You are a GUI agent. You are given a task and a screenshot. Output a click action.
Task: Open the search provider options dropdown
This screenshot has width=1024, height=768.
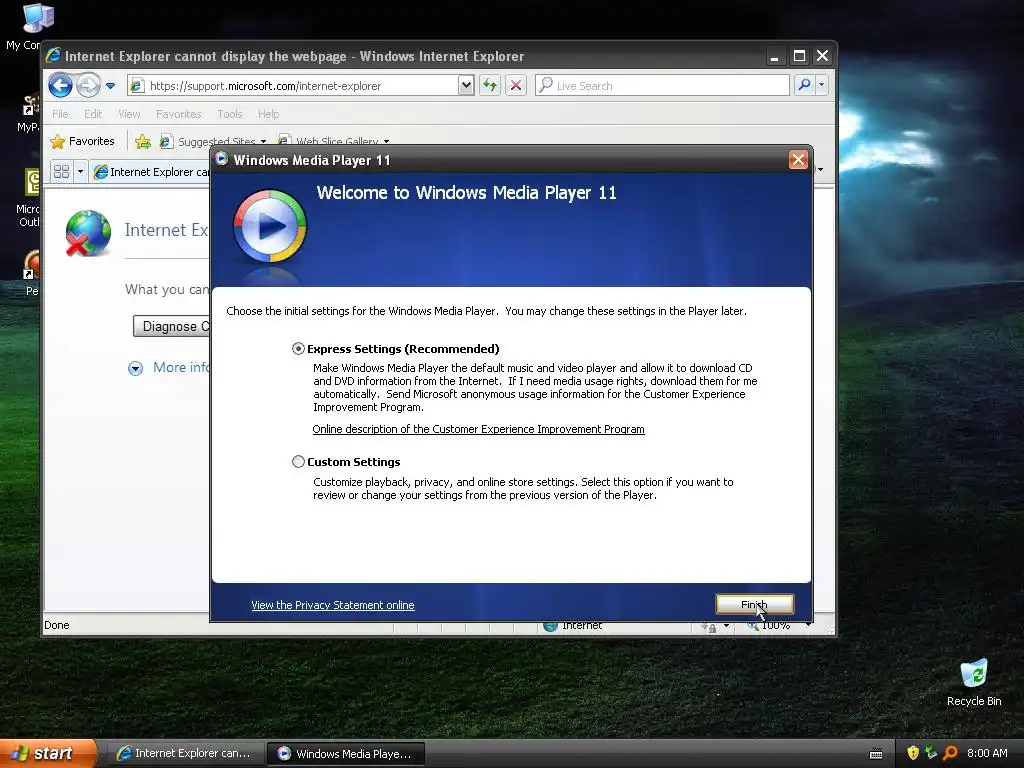coord(822,85)
